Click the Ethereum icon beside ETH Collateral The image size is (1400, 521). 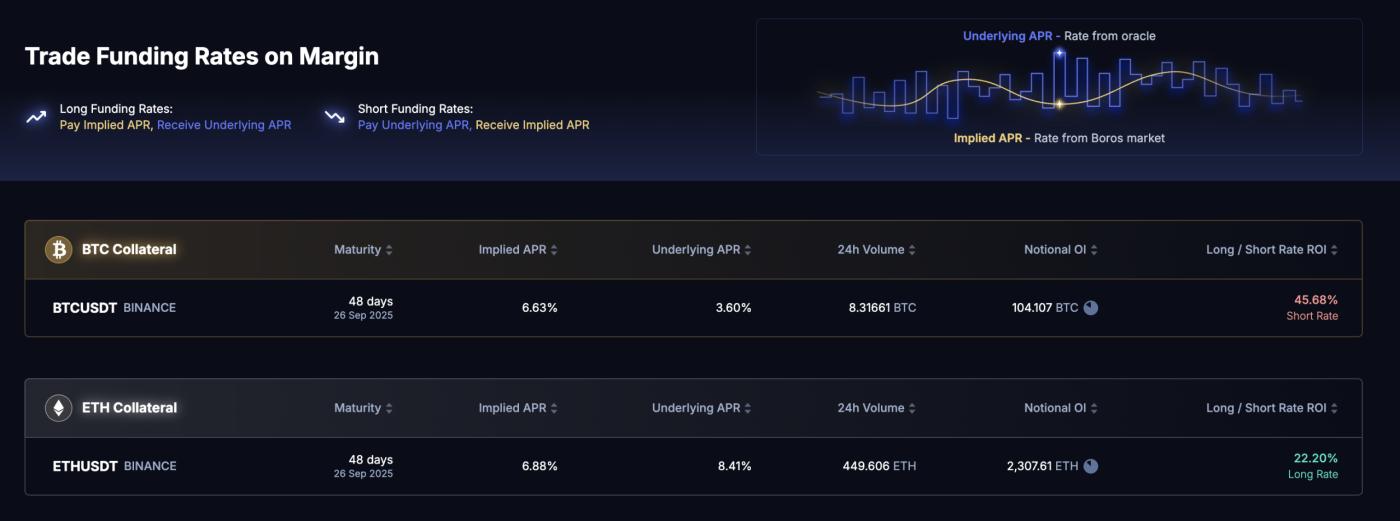(x=58, y=408)
